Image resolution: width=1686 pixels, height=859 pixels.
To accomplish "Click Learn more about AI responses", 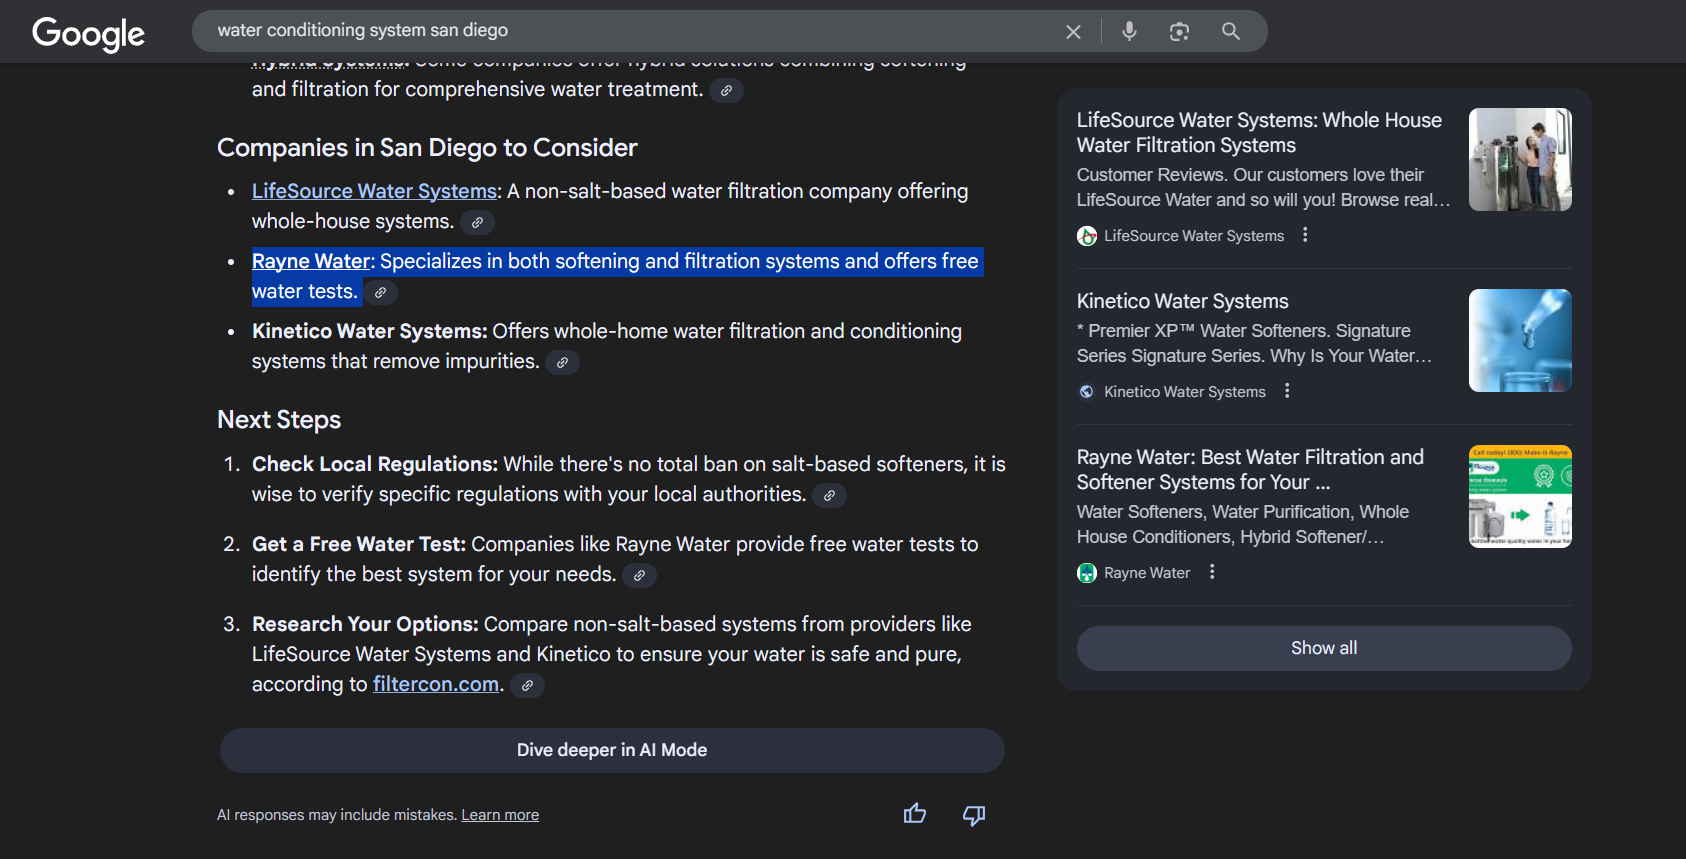I will [x=499, y=815].
